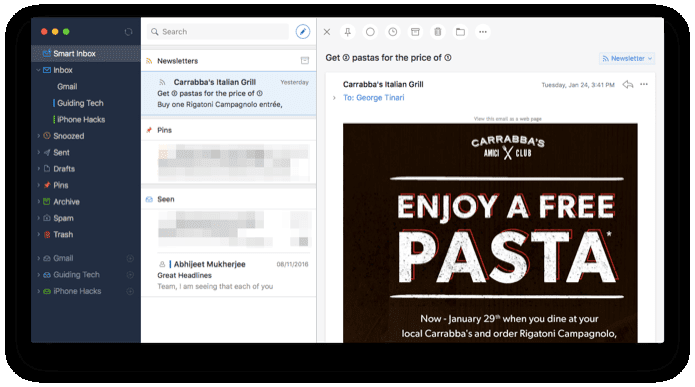Click the plus icon next to Guiding Tech account
Image resolution: width=695 pixels, height=387 pixels.
click(x=130, y=274)
